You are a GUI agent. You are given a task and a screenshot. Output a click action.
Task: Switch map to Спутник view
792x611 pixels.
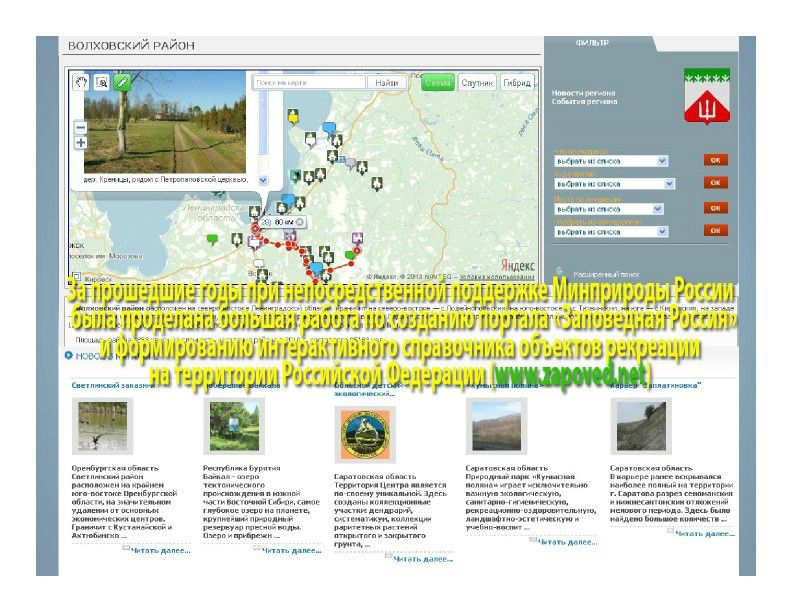pyautogui.click(x=476, y=84)
